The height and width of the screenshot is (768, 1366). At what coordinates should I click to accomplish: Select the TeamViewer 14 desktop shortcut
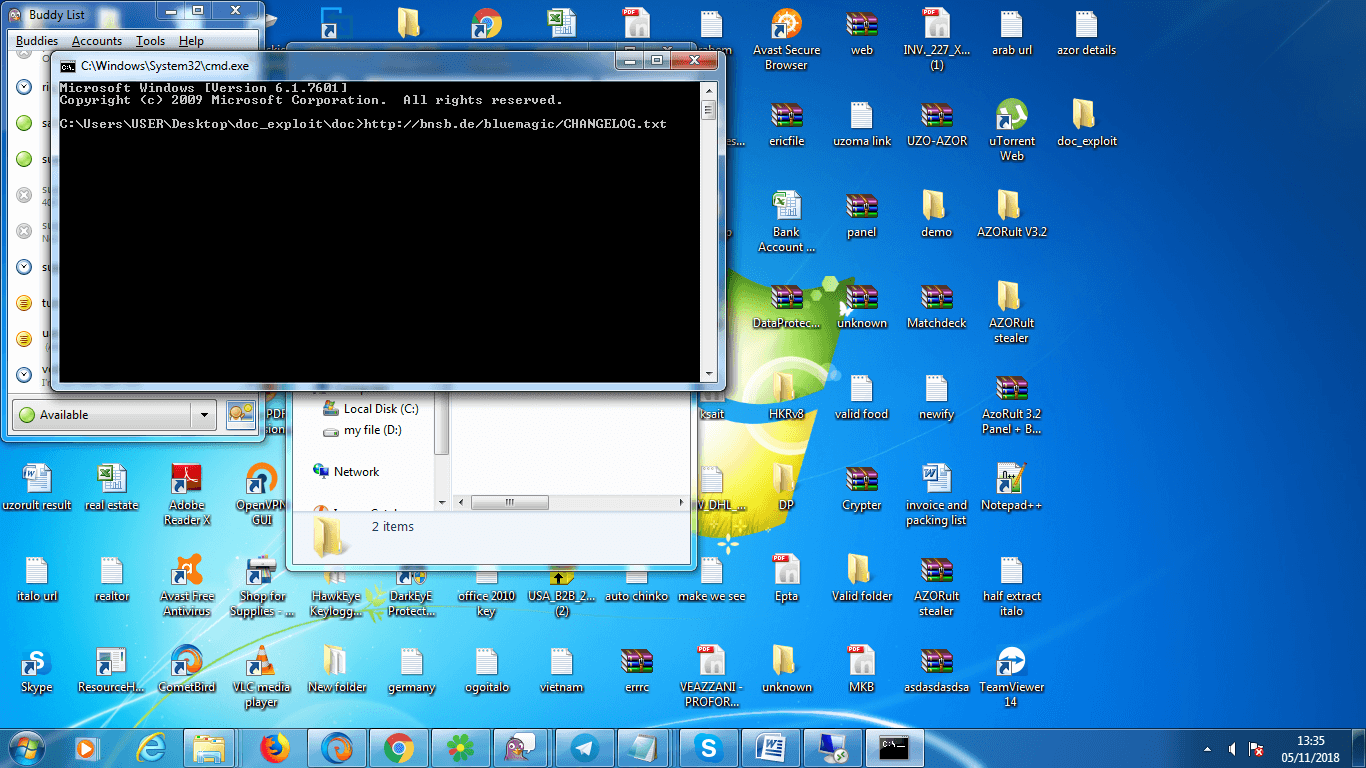(1011, 661)
